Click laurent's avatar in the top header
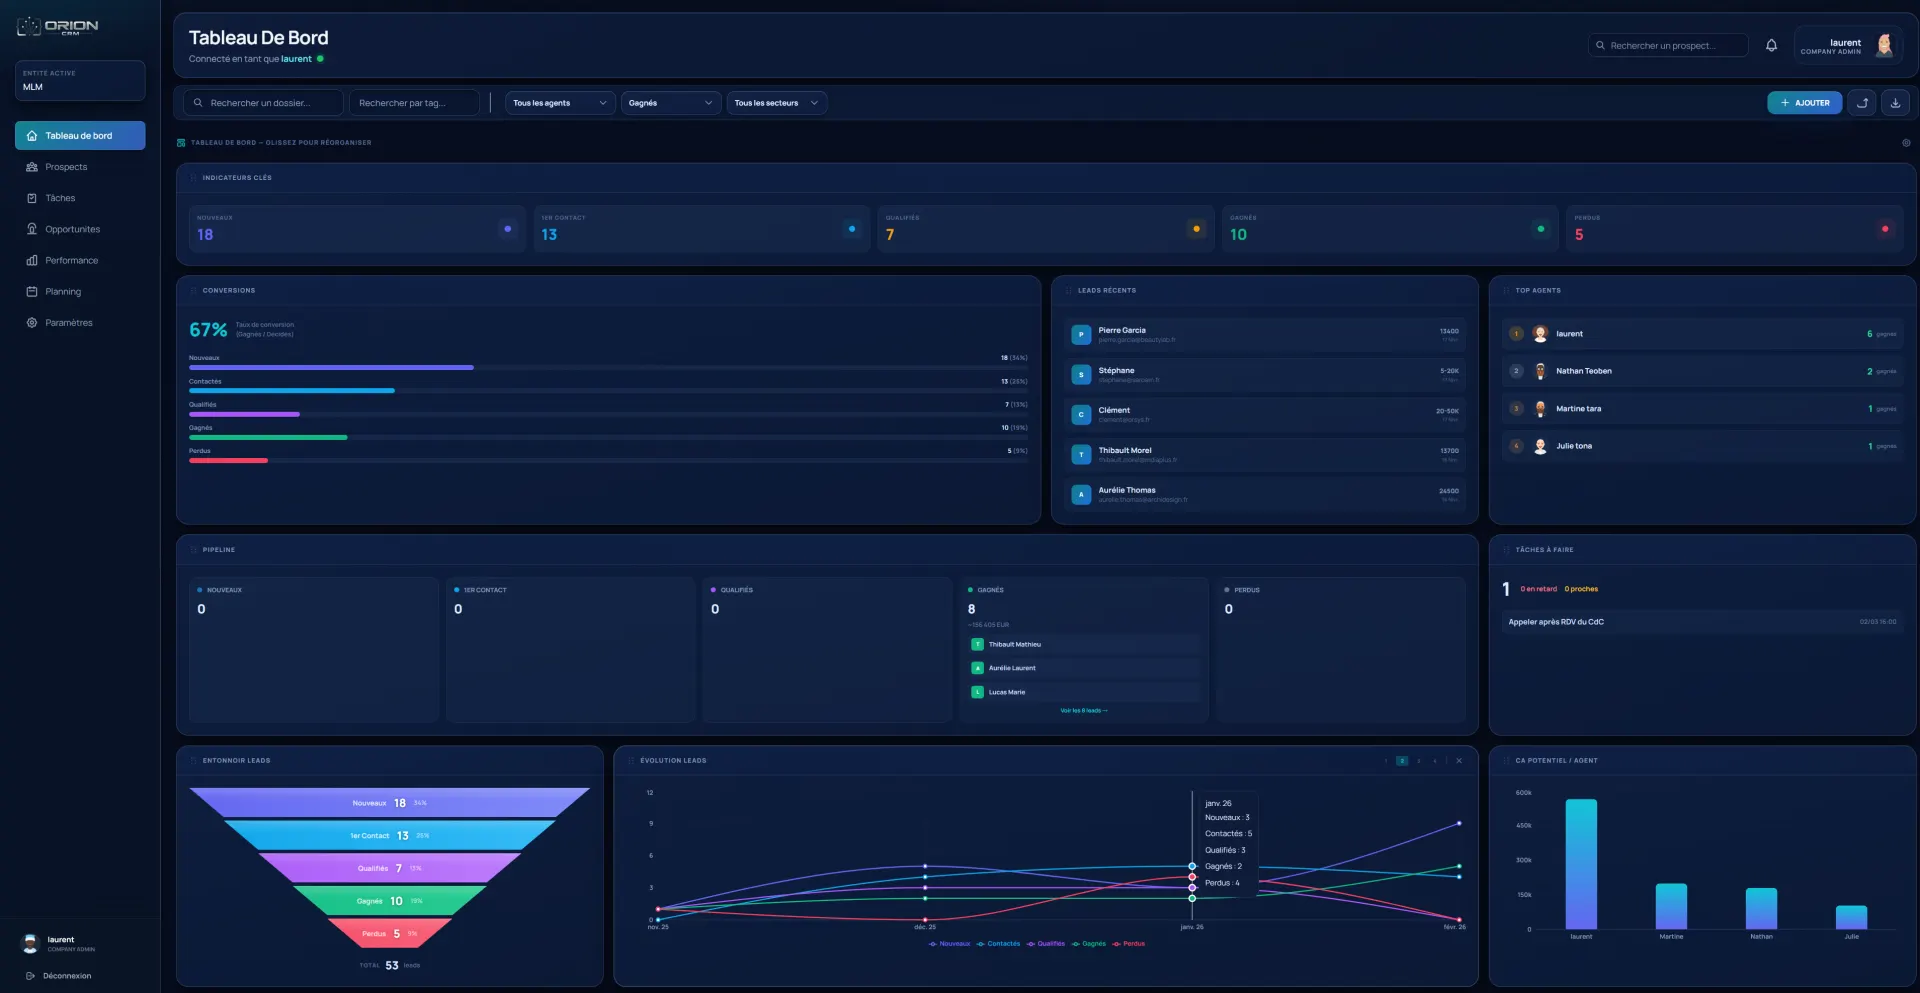 tap(1884, 45)
